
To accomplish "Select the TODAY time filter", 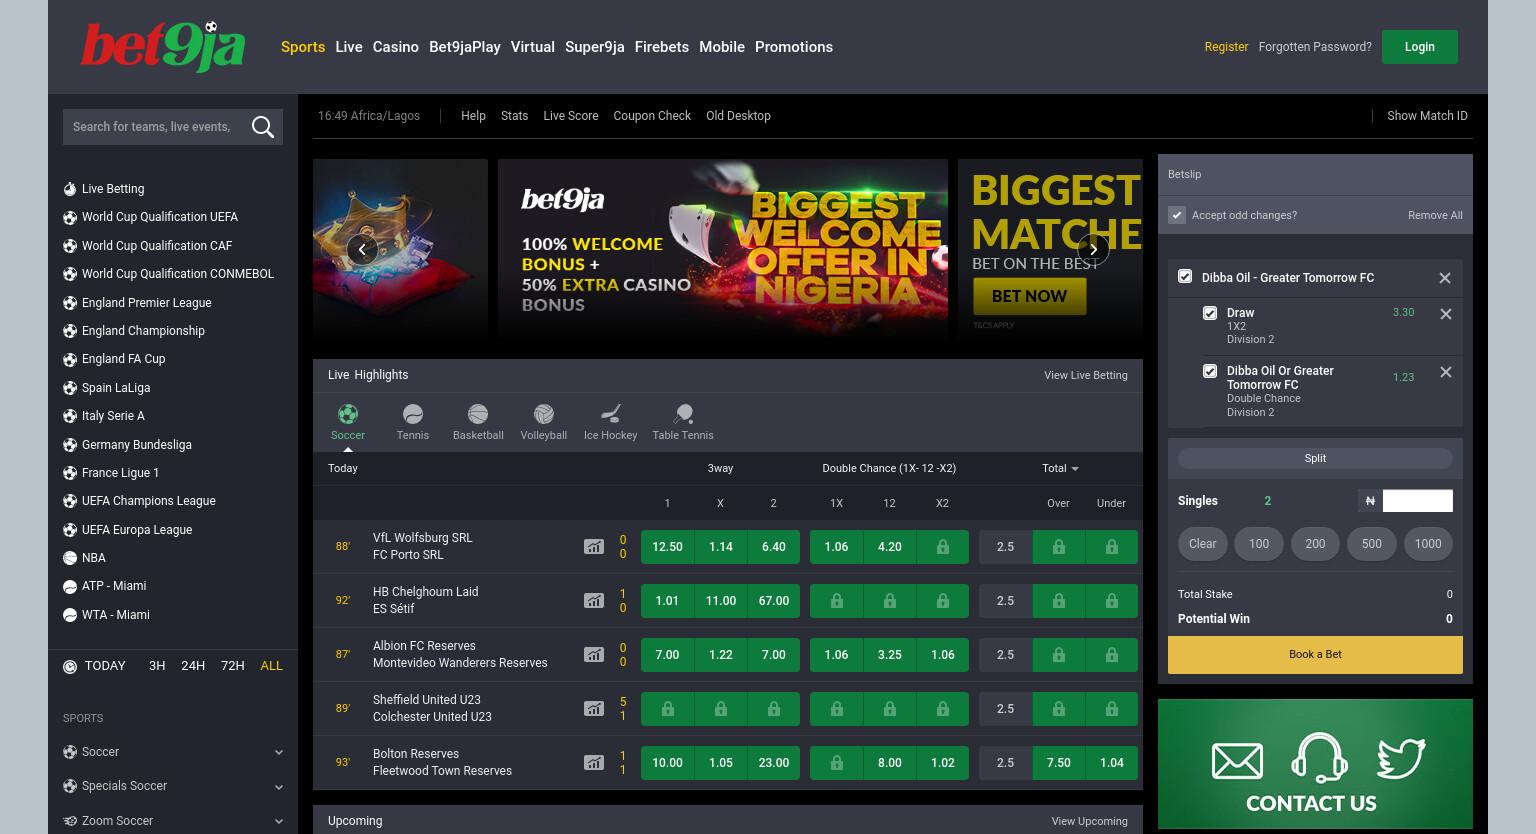I will click(105, 666).
